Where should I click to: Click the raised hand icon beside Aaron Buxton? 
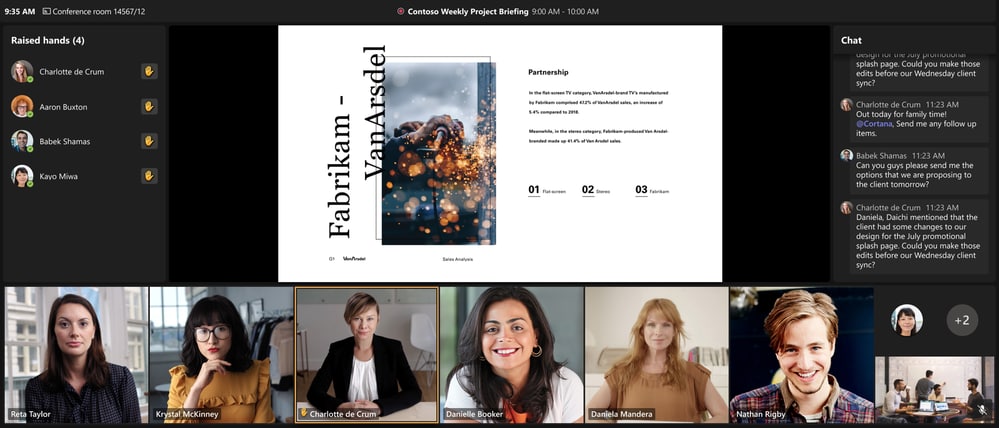pyautogui.click(x=149, y=106)
